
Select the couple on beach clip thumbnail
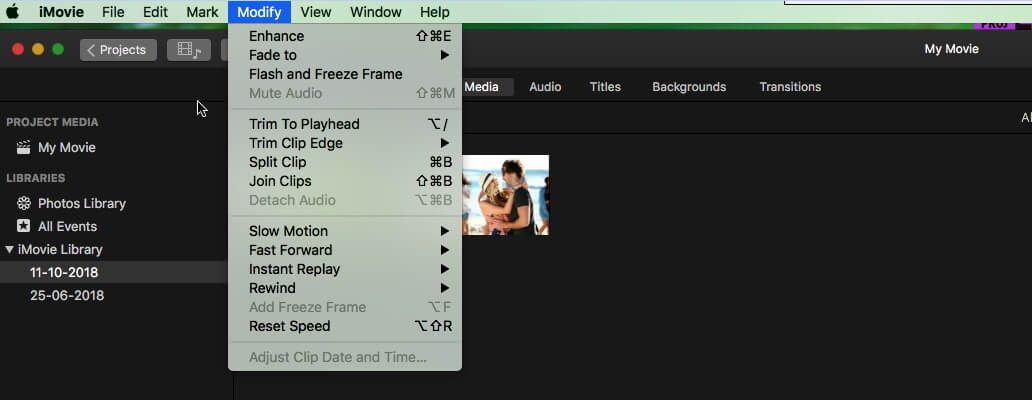[505, 195]
